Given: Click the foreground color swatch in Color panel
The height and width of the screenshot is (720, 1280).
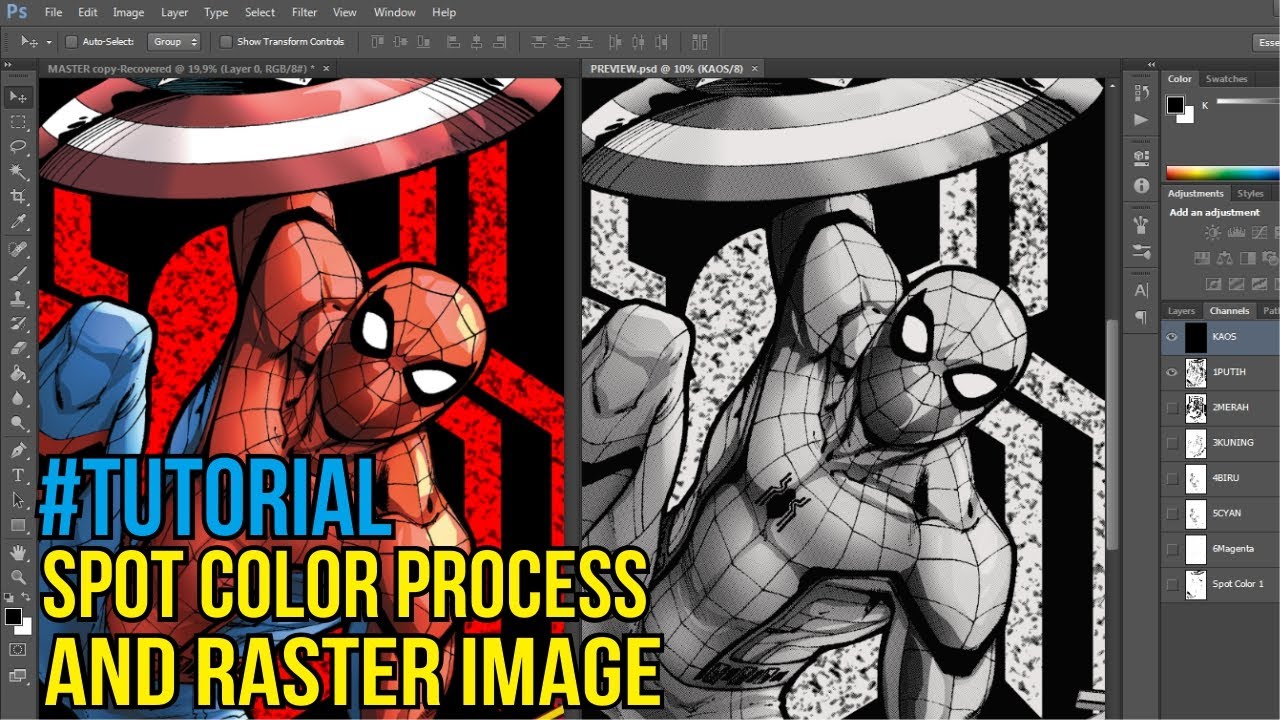Looking at the screenshot, I should (x=1175, y=104).
